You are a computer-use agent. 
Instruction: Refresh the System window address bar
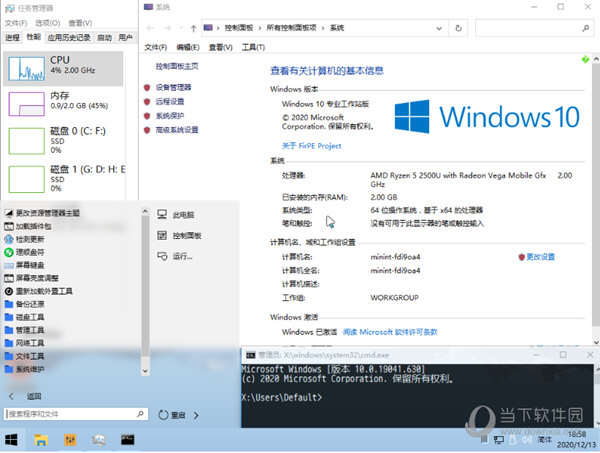[458, 28]
